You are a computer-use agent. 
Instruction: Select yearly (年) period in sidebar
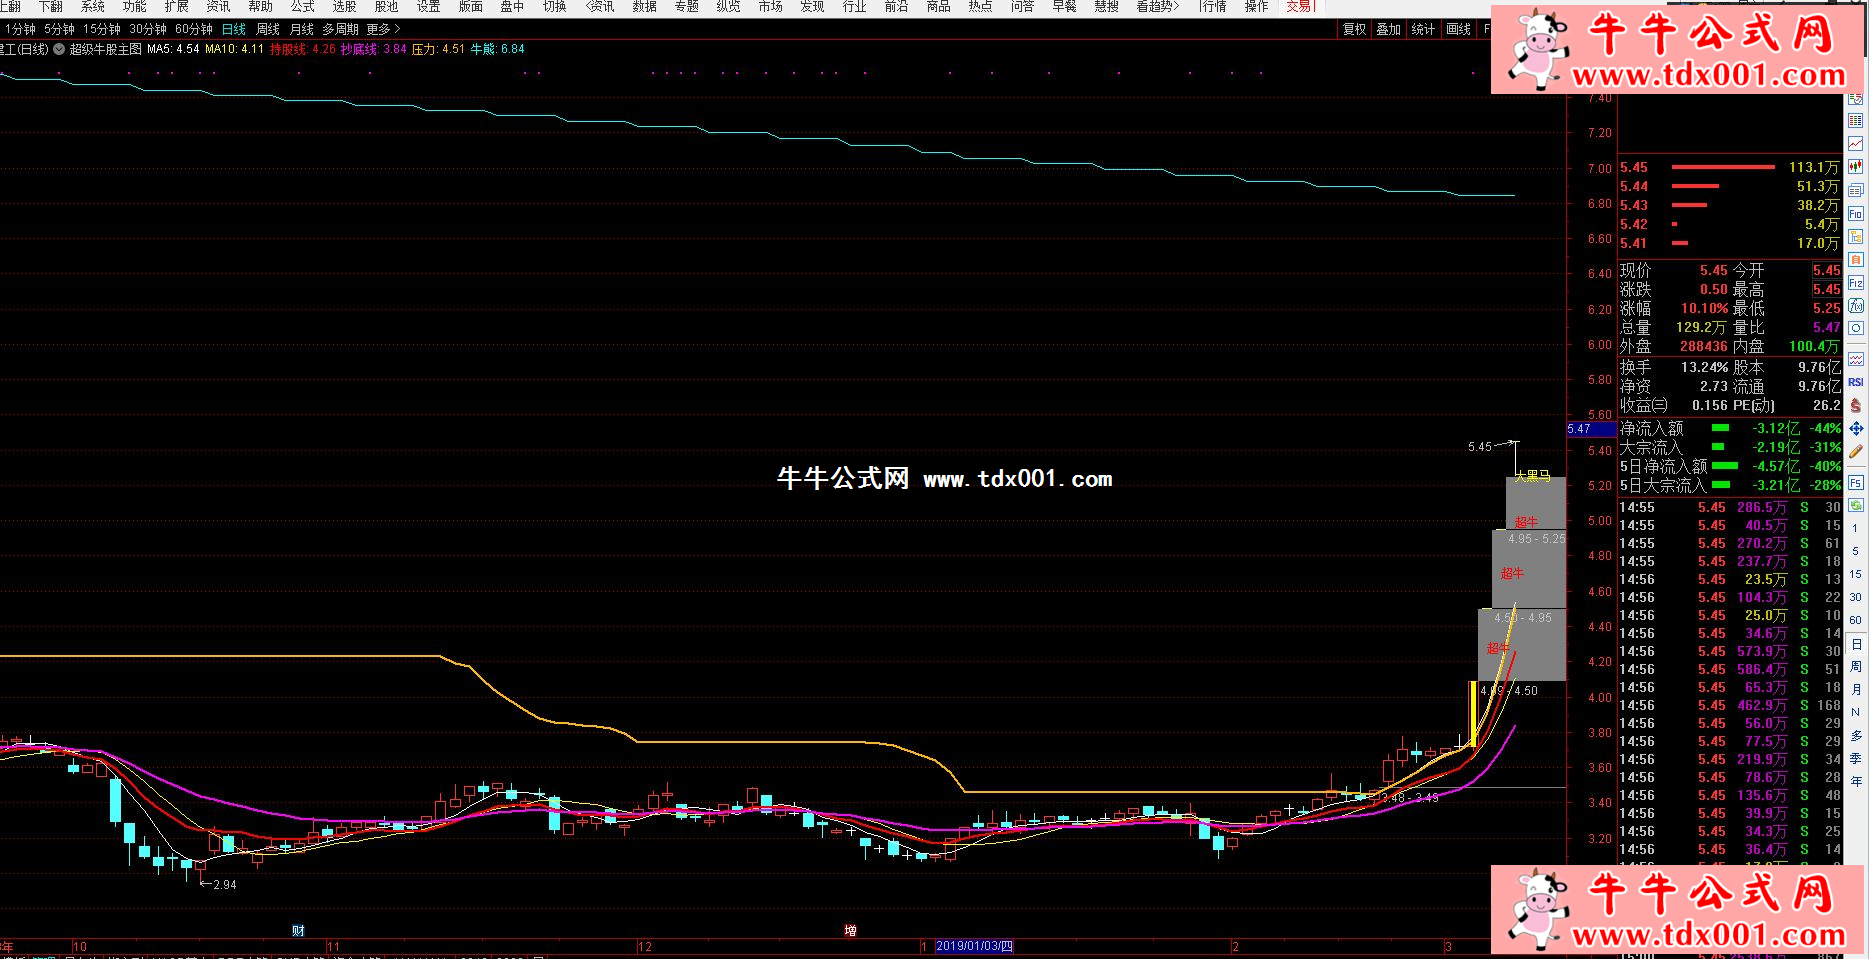click(1855, 781)
